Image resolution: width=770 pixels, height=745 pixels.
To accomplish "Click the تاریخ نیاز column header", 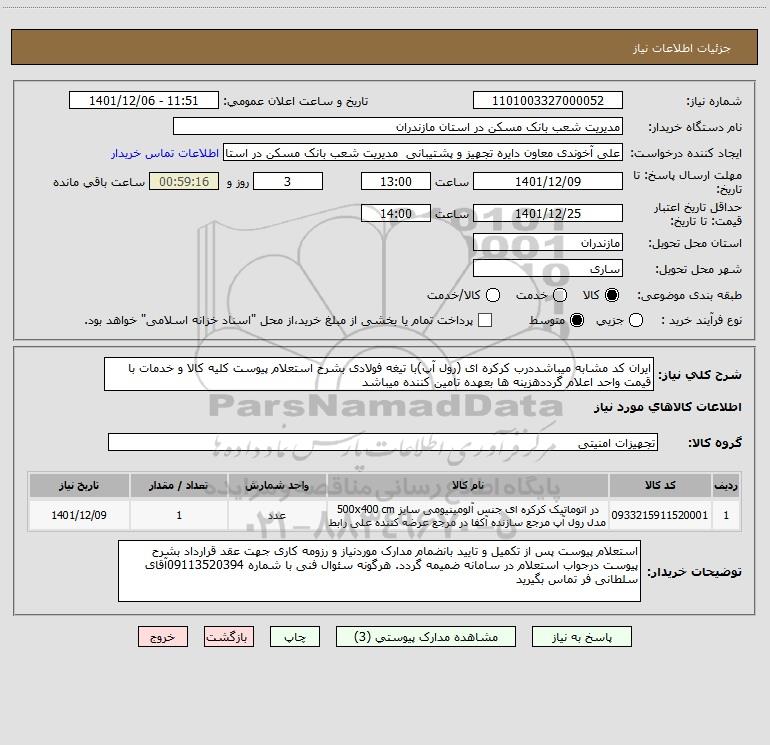I will 79,485.
